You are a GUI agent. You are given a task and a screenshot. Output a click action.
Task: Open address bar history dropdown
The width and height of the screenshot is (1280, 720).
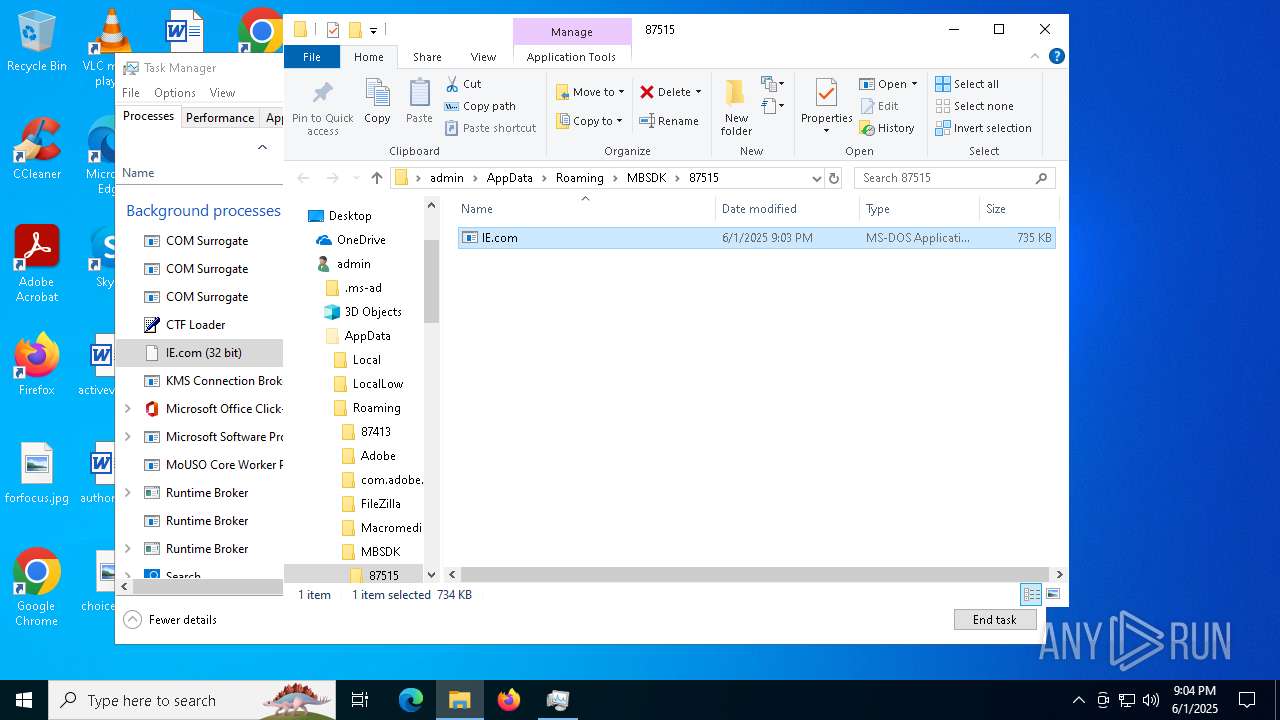817,178
